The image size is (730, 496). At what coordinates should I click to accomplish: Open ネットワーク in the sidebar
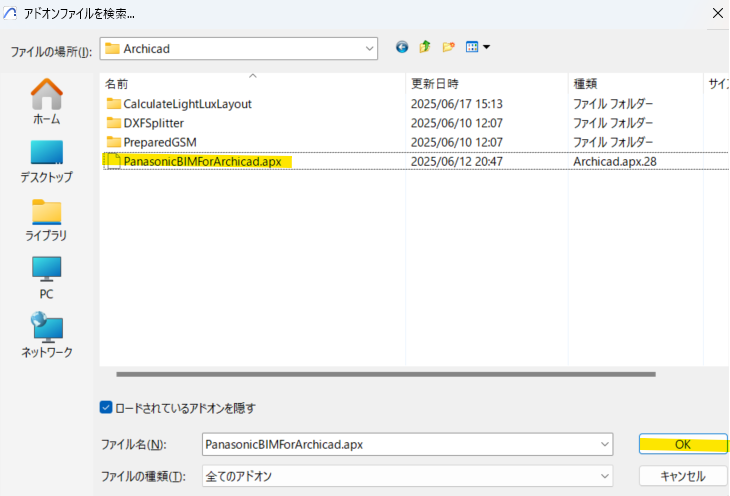(x=46, y=335)
